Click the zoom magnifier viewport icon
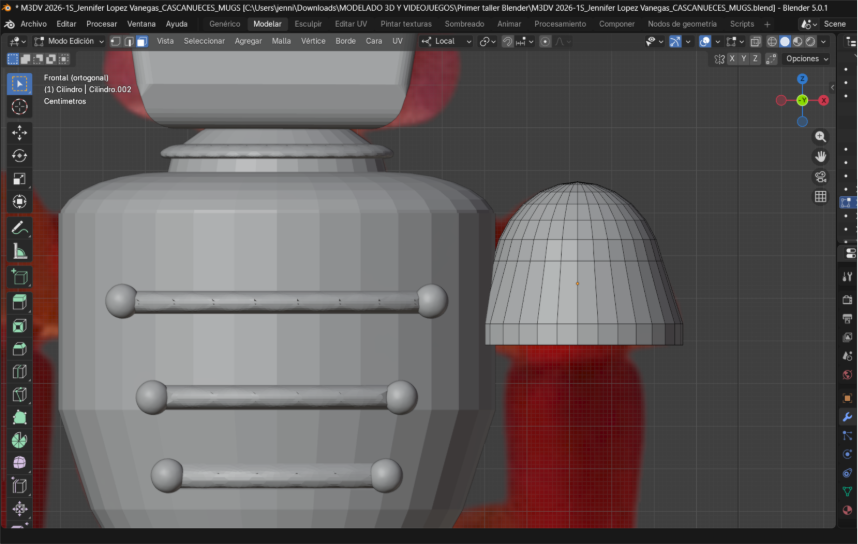 coord(821,136)
